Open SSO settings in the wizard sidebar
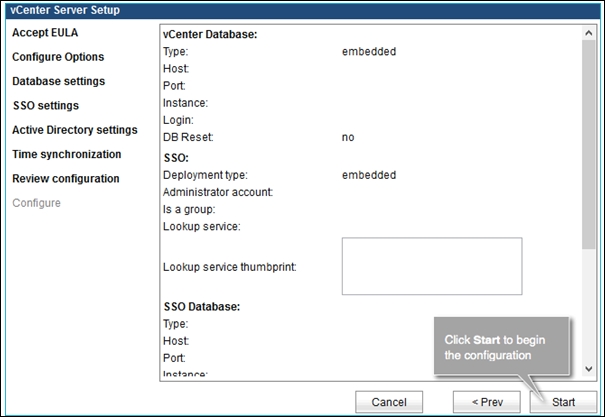This screenshot has width=605, height=417. point(45,105)
